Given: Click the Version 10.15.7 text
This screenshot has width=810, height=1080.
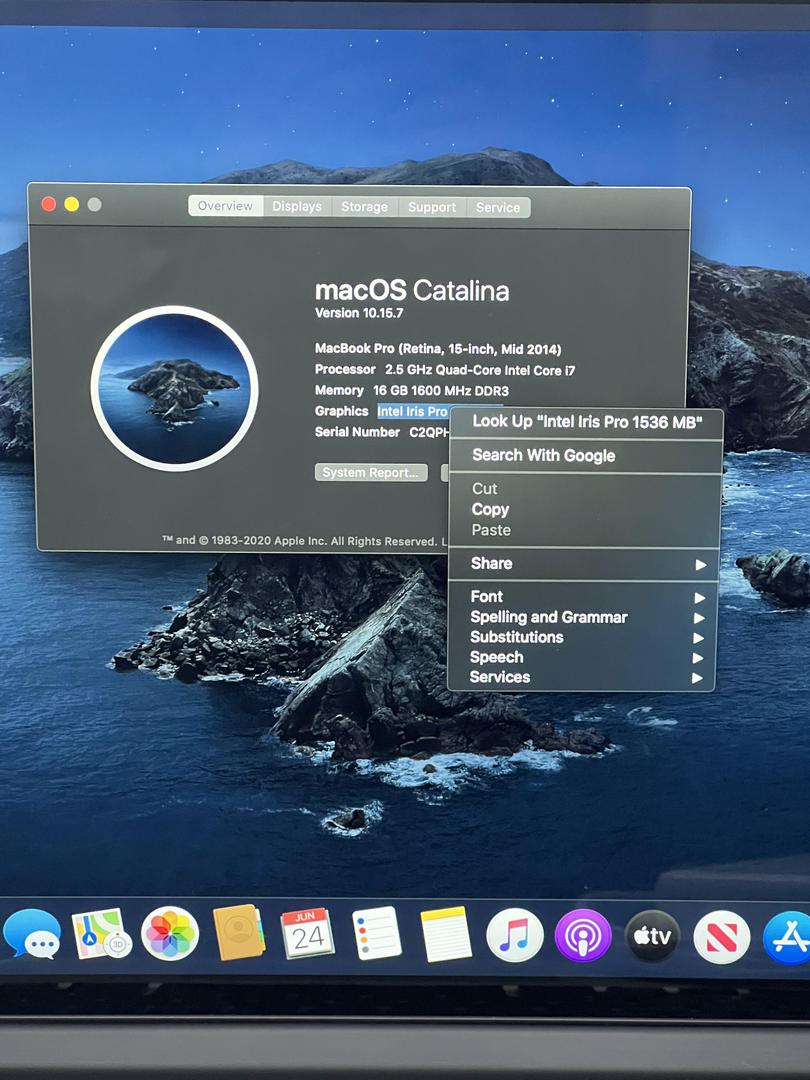Looking at the screenshot, I should (359, 313).
